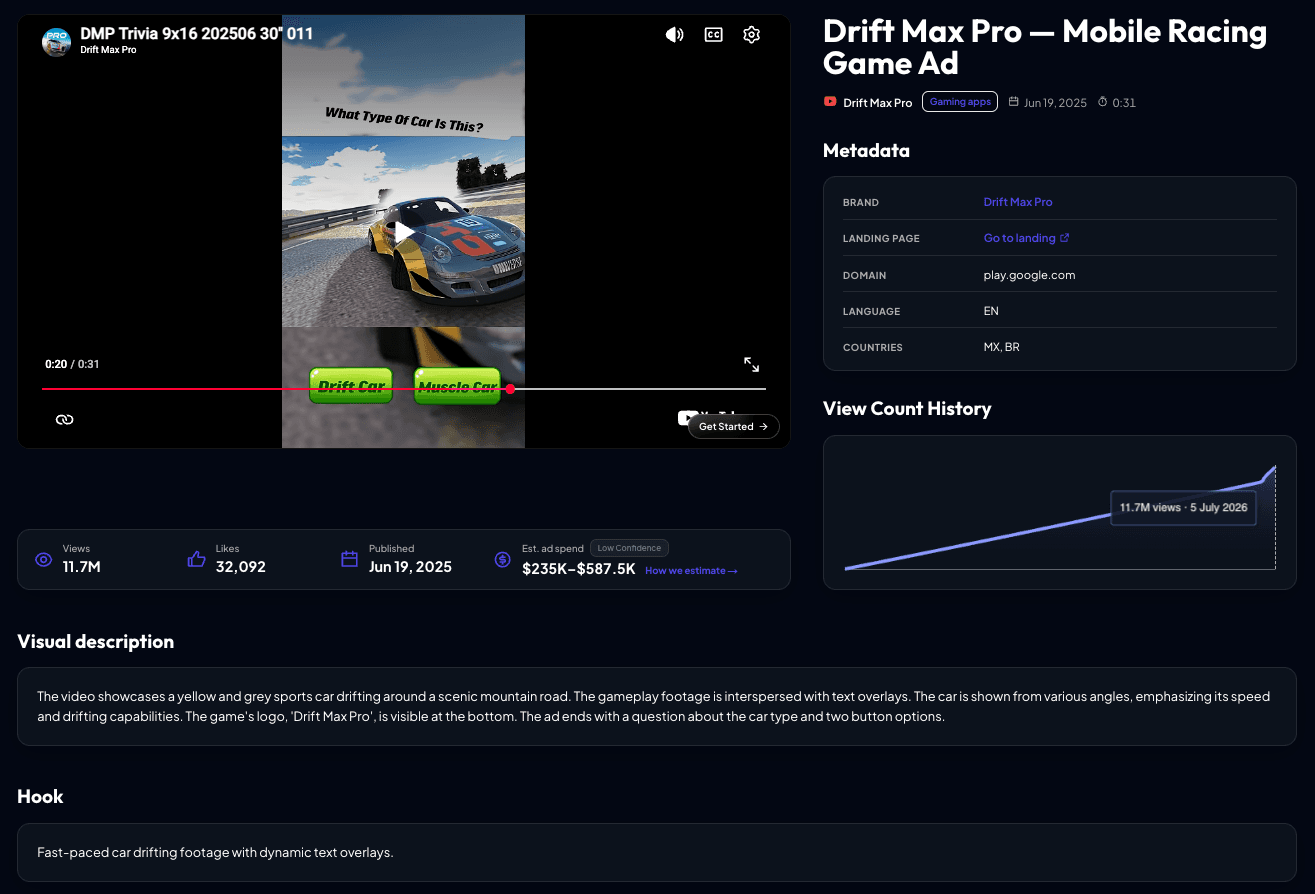The image size is (1315, 894).
Task: Click the green Drift Car answer button
Action: [x=350, y=387]
